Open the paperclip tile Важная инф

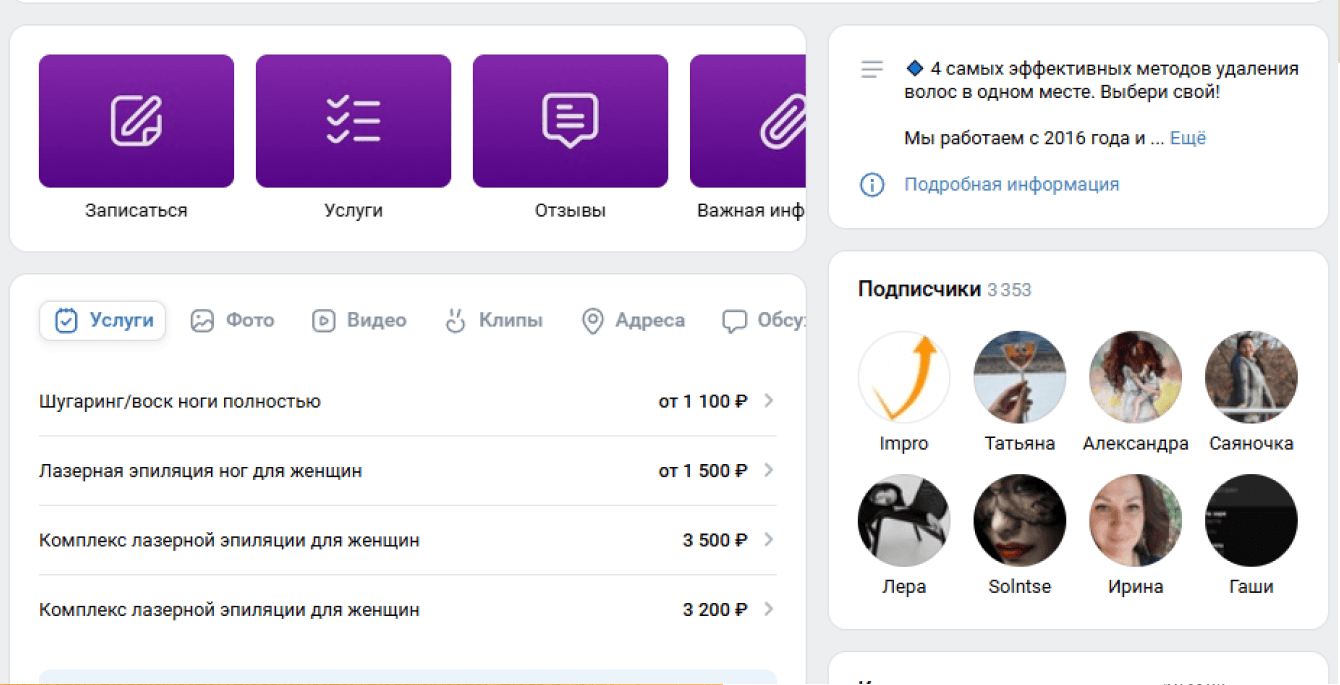coord(748,121)
